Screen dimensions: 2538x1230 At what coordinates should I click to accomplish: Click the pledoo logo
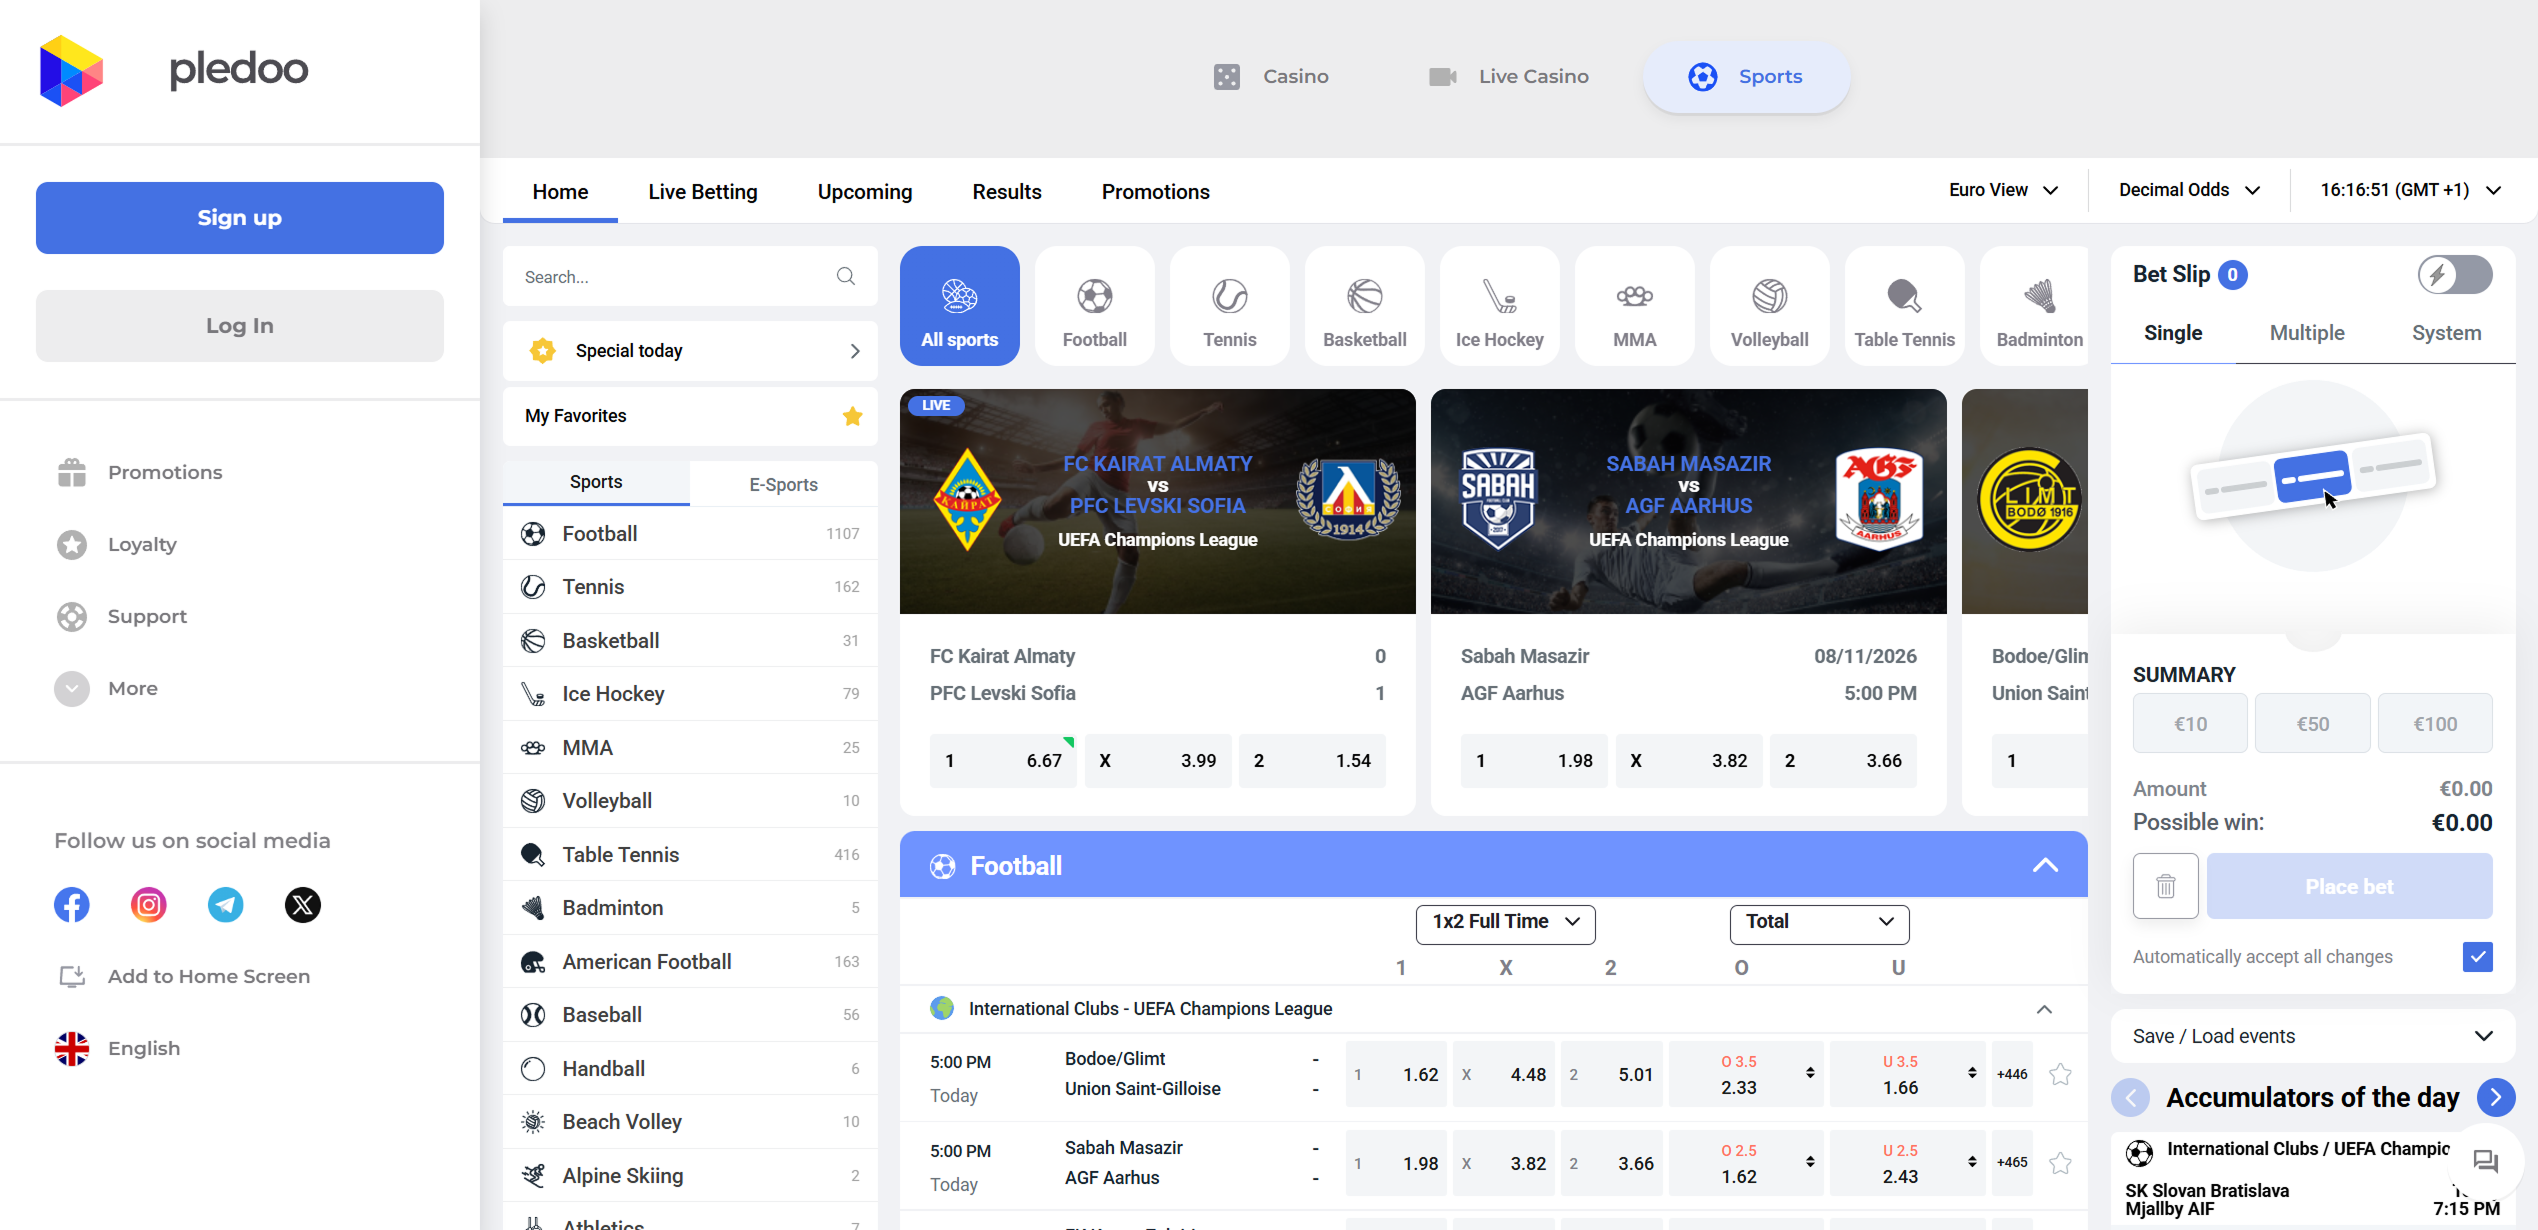pos(174,70)
